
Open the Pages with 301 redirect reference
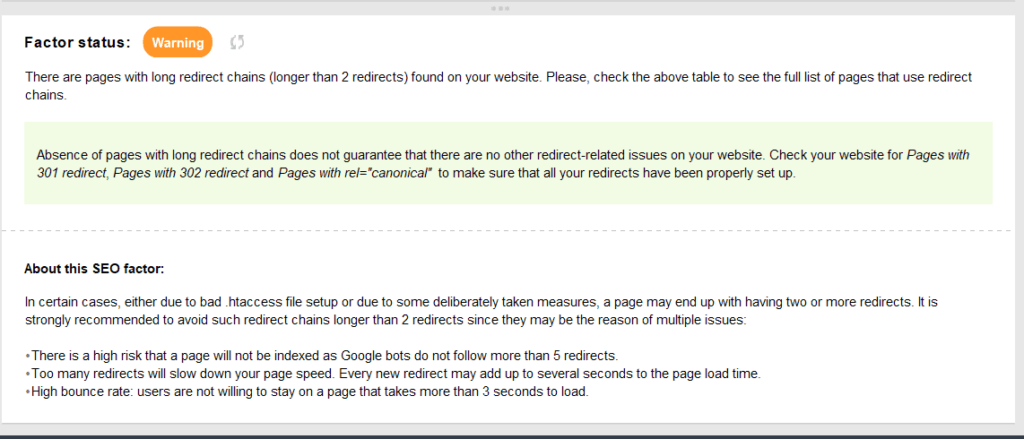click(x=504, y=165)
